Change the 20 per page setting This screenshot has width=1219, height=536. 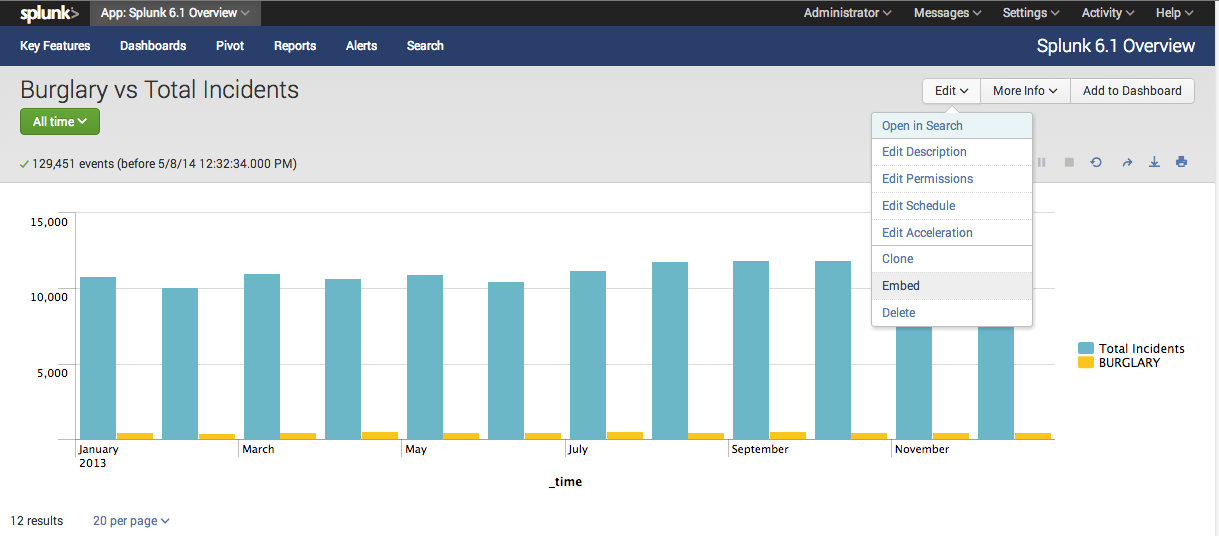131,521
